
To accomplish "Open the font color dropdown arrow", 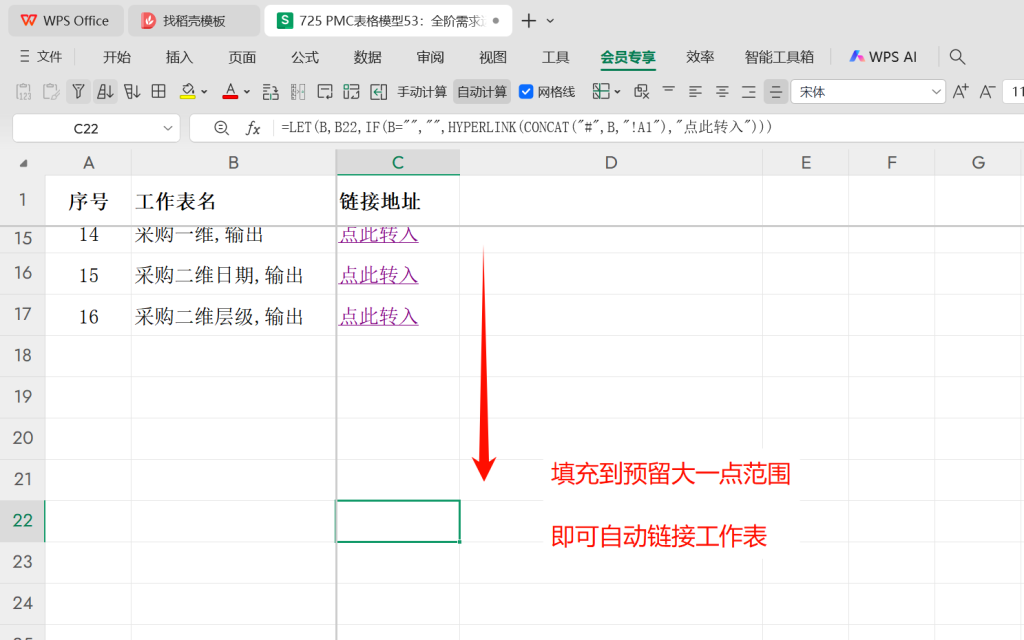I will pos(247,92).
